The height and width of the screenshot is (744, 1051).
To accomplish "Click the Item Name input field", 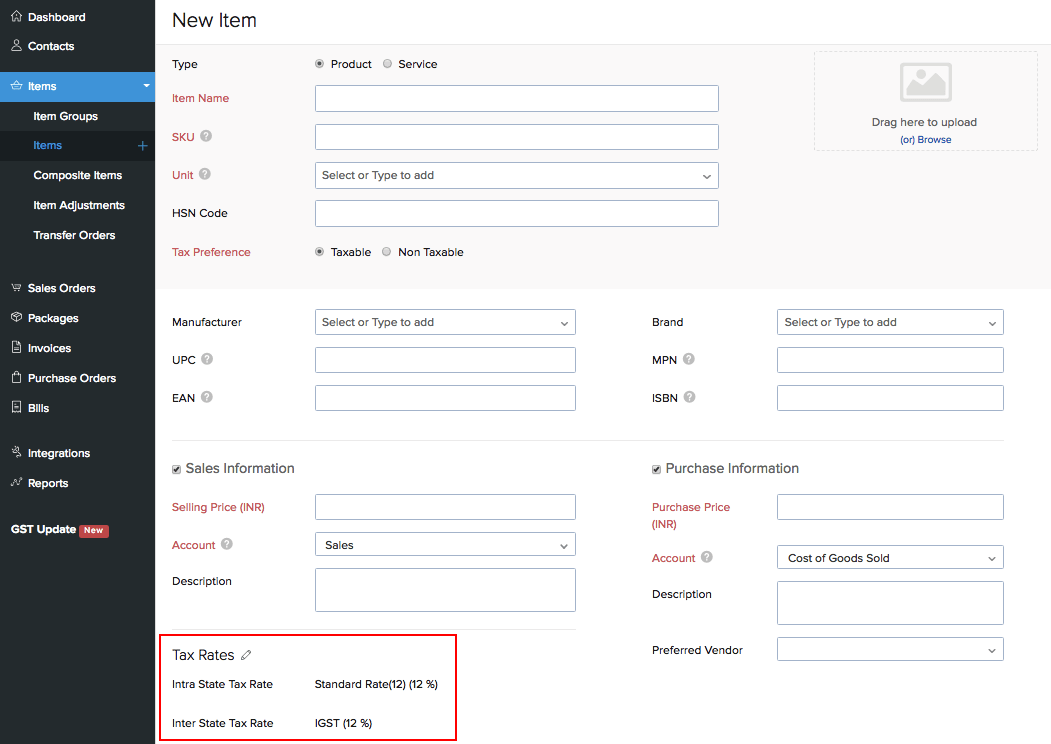I will point(516,98).
